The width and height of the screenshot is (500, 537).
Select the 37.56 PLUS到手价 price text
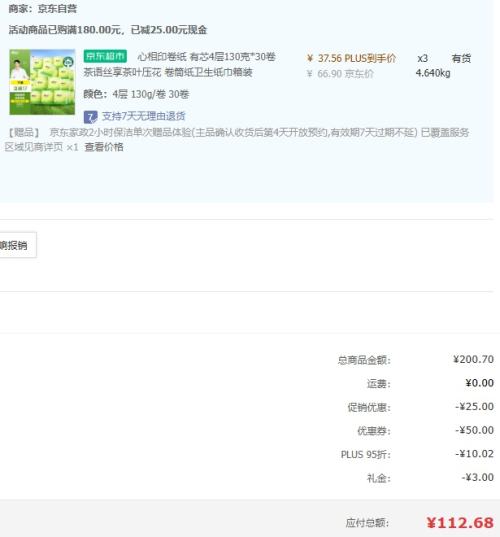click(352, 59)
